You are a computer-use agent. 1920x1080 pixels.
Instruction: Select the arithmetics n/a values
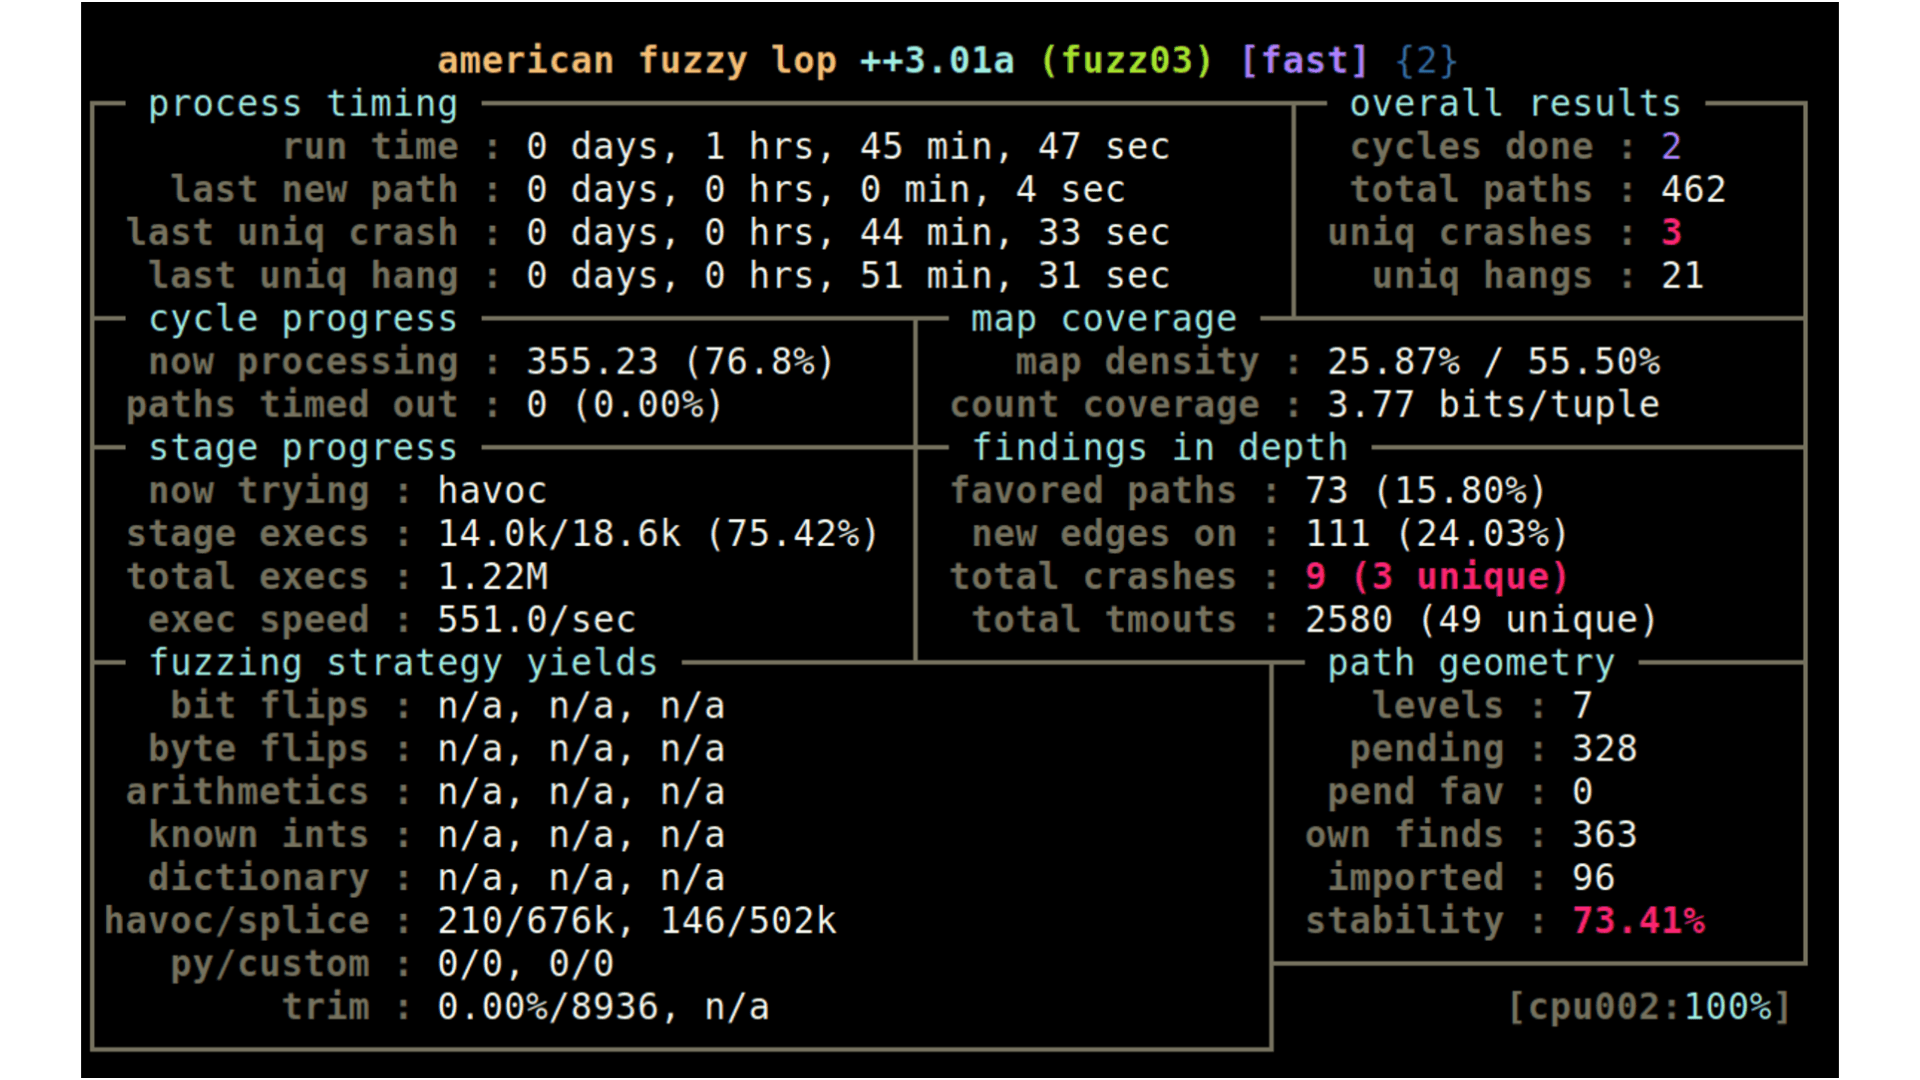581,792
